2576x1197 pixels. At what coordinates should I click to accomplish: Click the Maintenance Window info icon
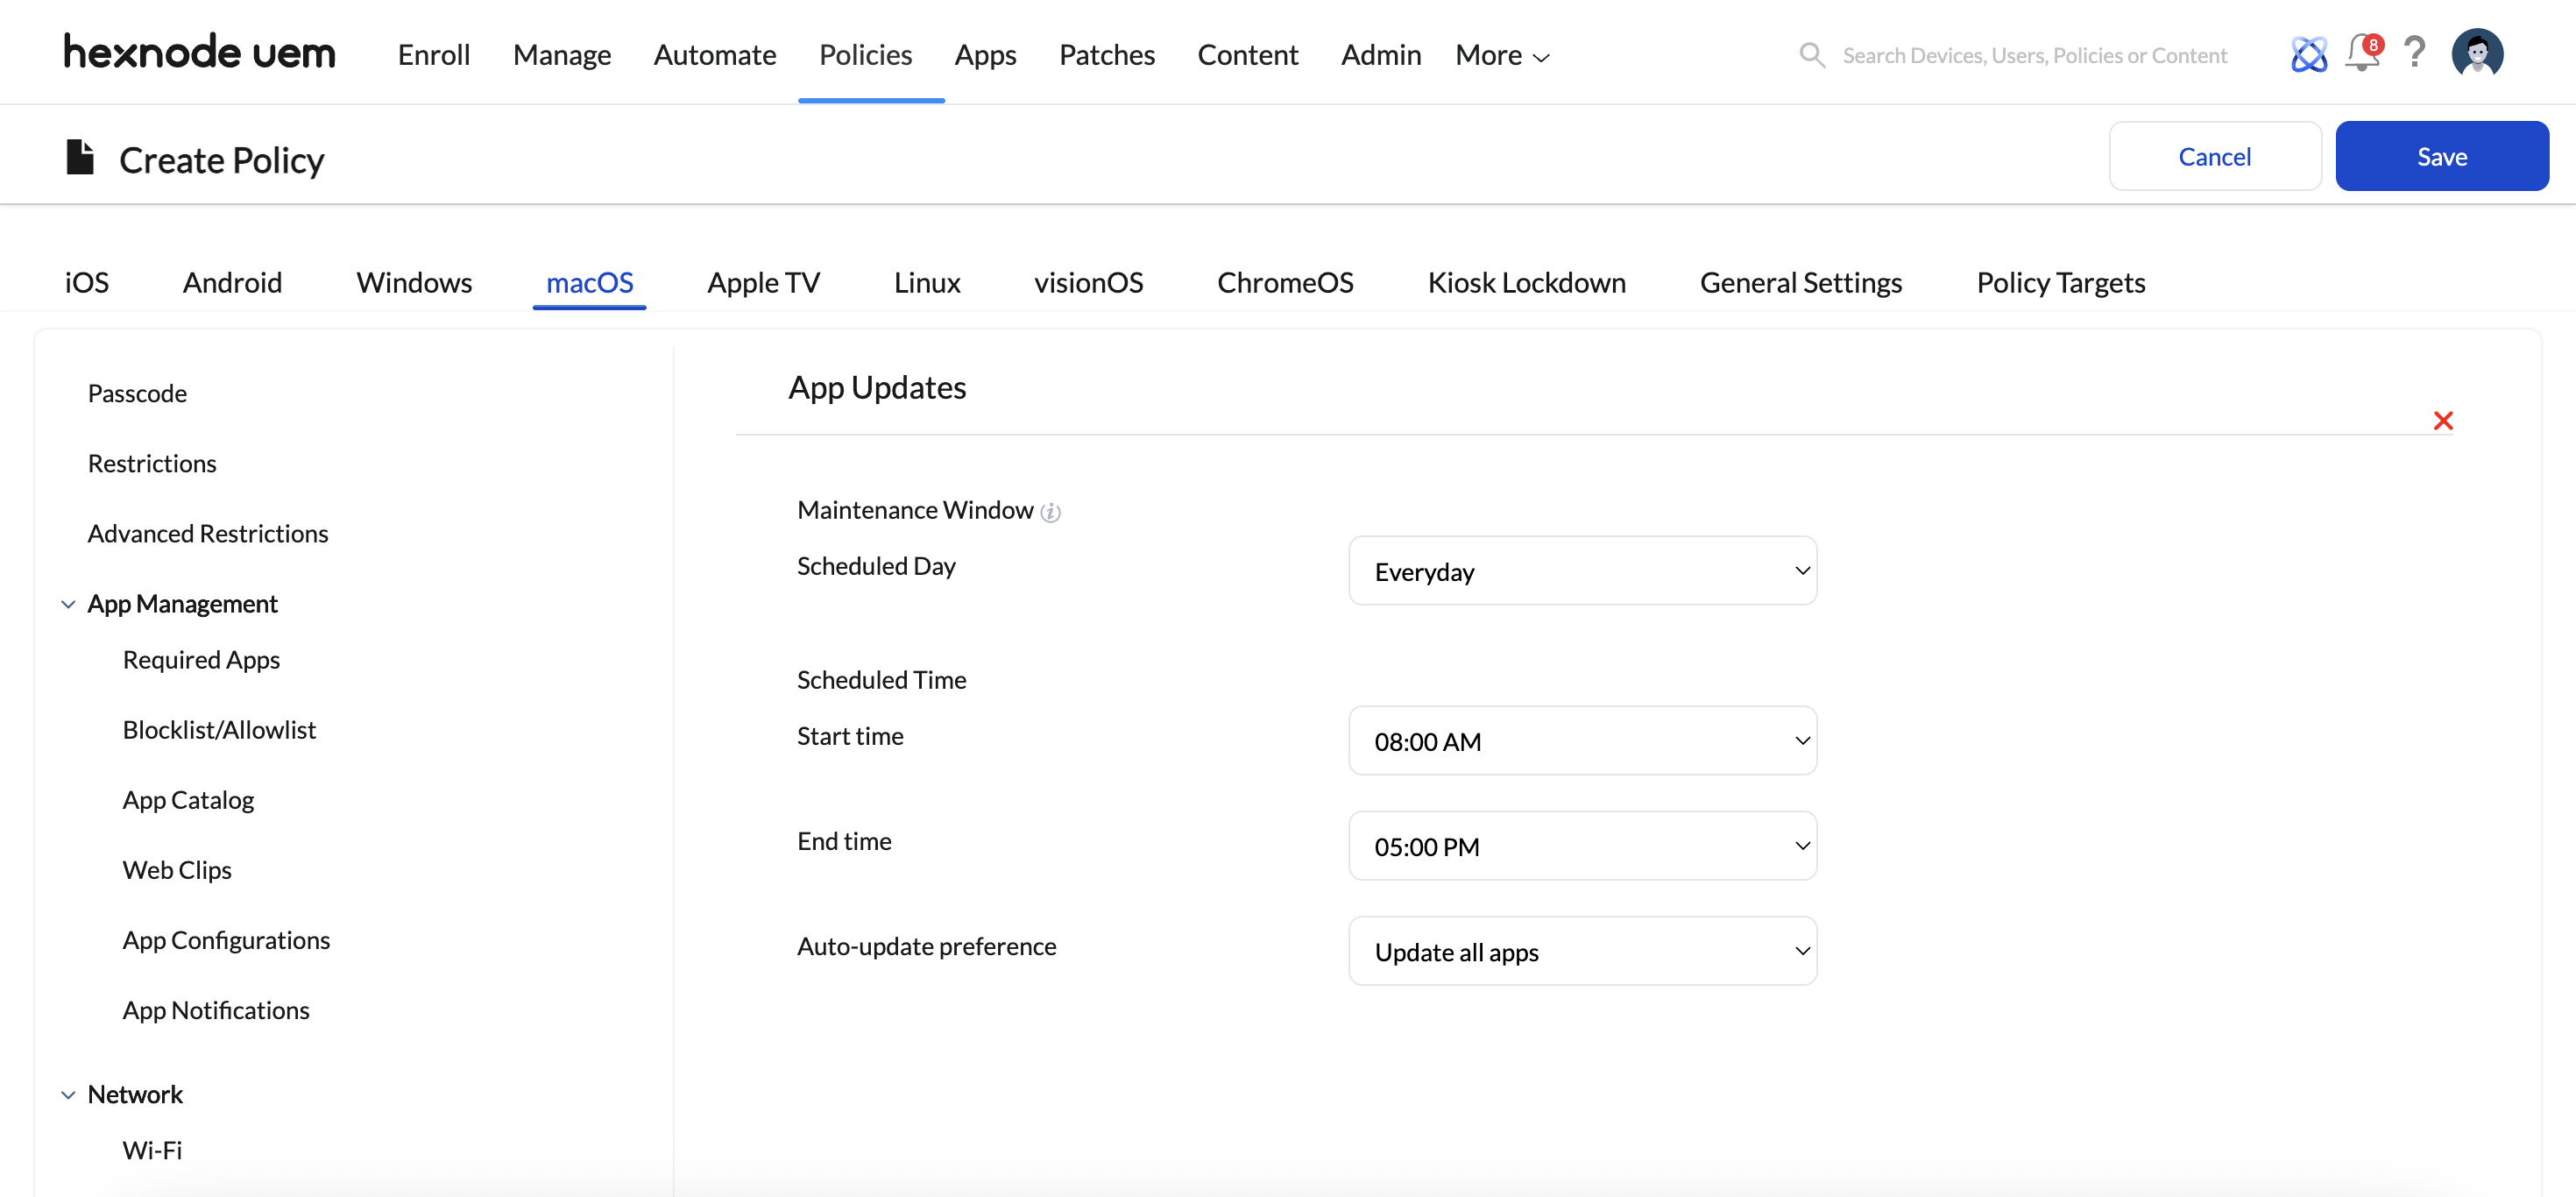(x=1050, y=512)
